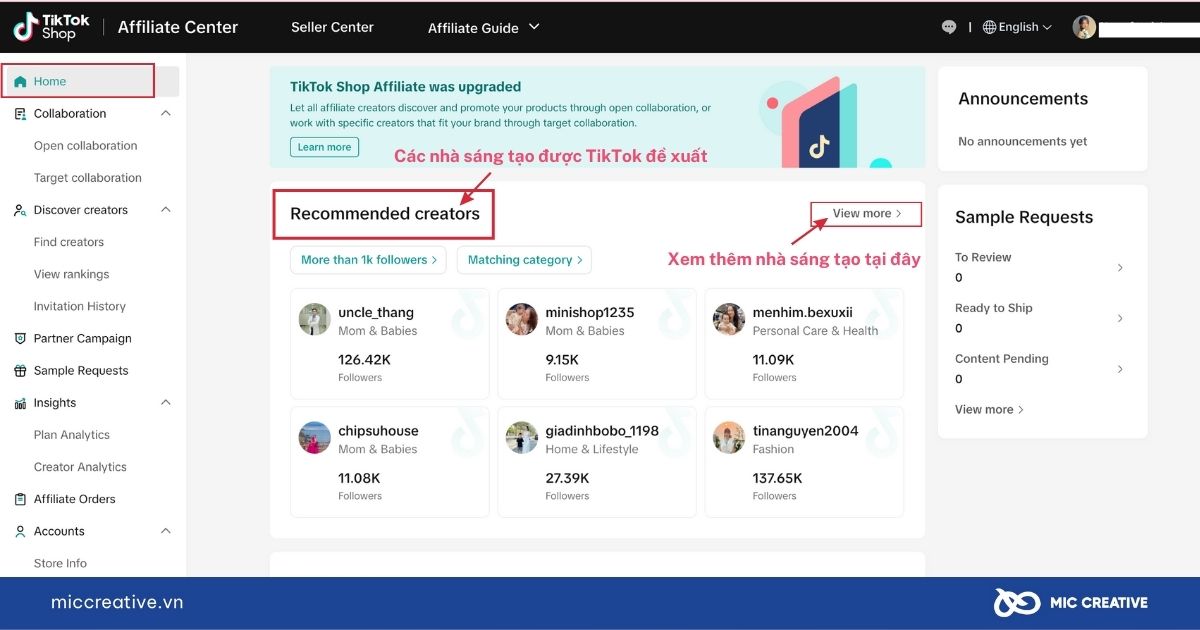Image resolution: width=1200 pixels, height=630 pixels.
Task: Click the Home house icon
Action: coord(20,82)
